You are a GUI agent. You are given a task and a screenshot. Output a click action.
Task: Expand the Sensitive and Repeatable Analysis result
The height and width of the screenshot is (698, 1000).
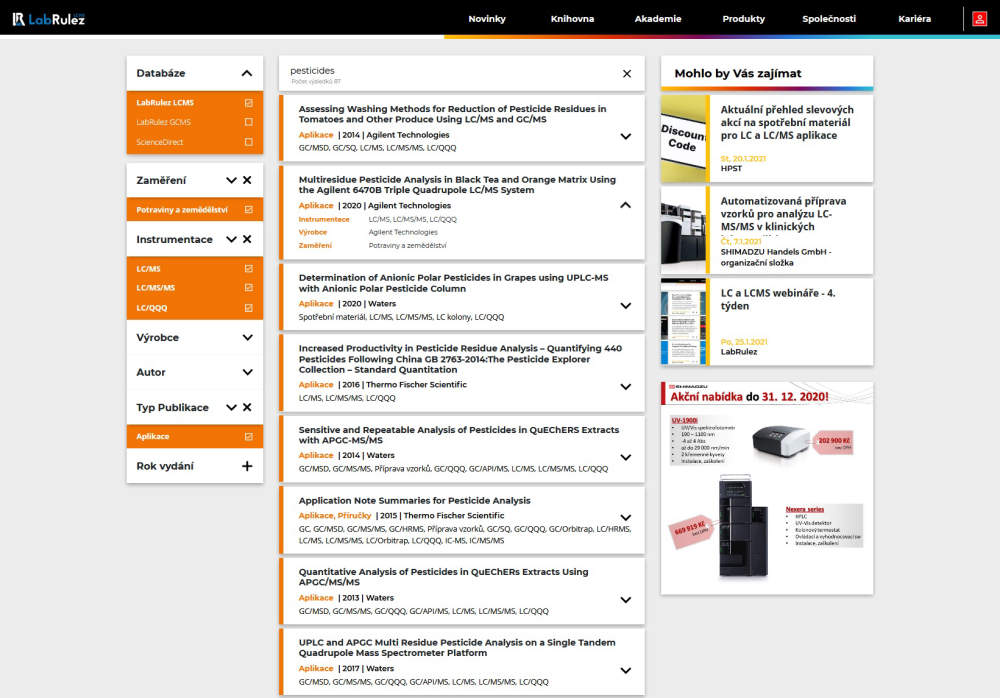click(x=626, y=457)
